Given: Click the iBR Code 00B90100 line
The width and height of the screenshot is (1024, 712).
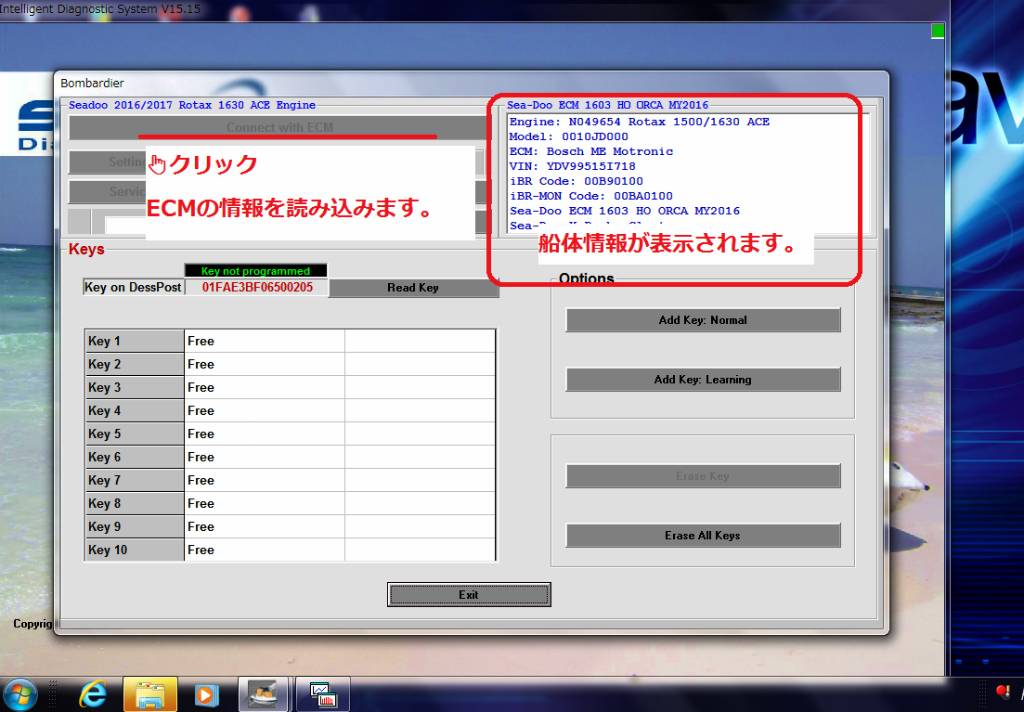Looking at the screenshot, I should pos(576,182).
